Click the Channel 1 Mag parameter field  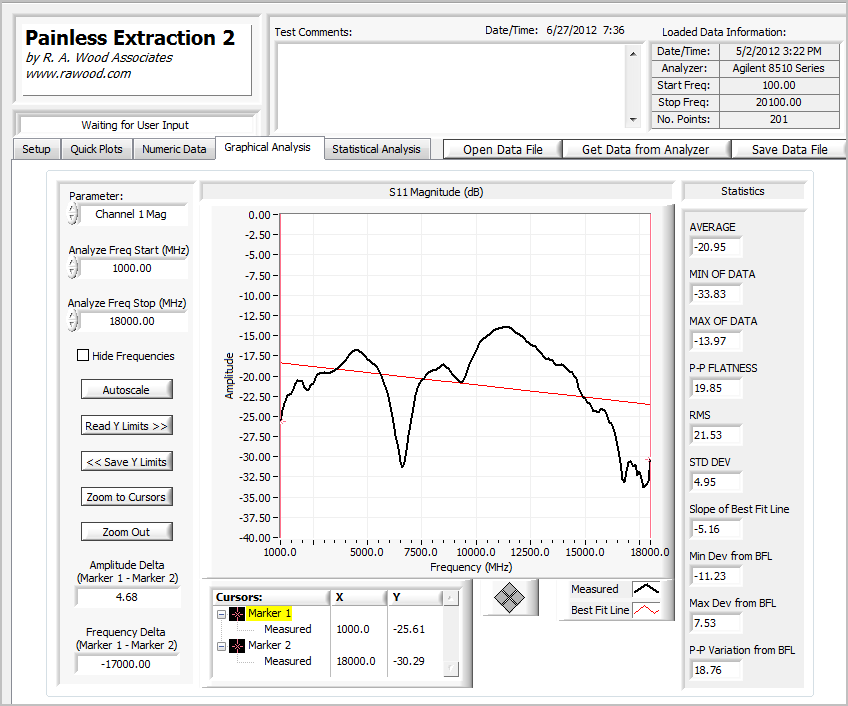pos(133,214)
